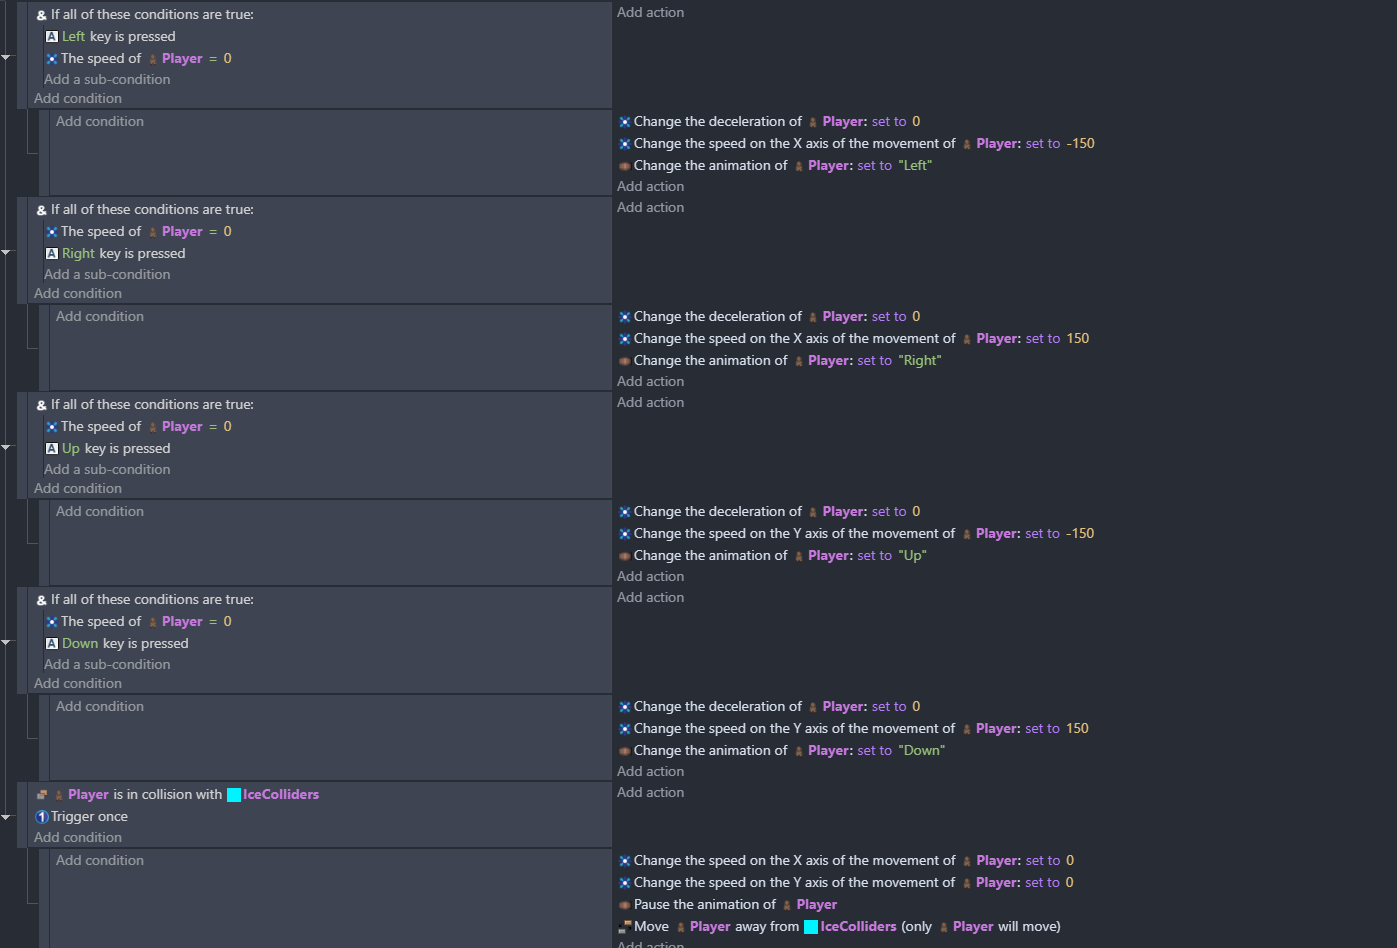Select the X axis speed value -150

pyautogui.click(x=1081, y=144)
